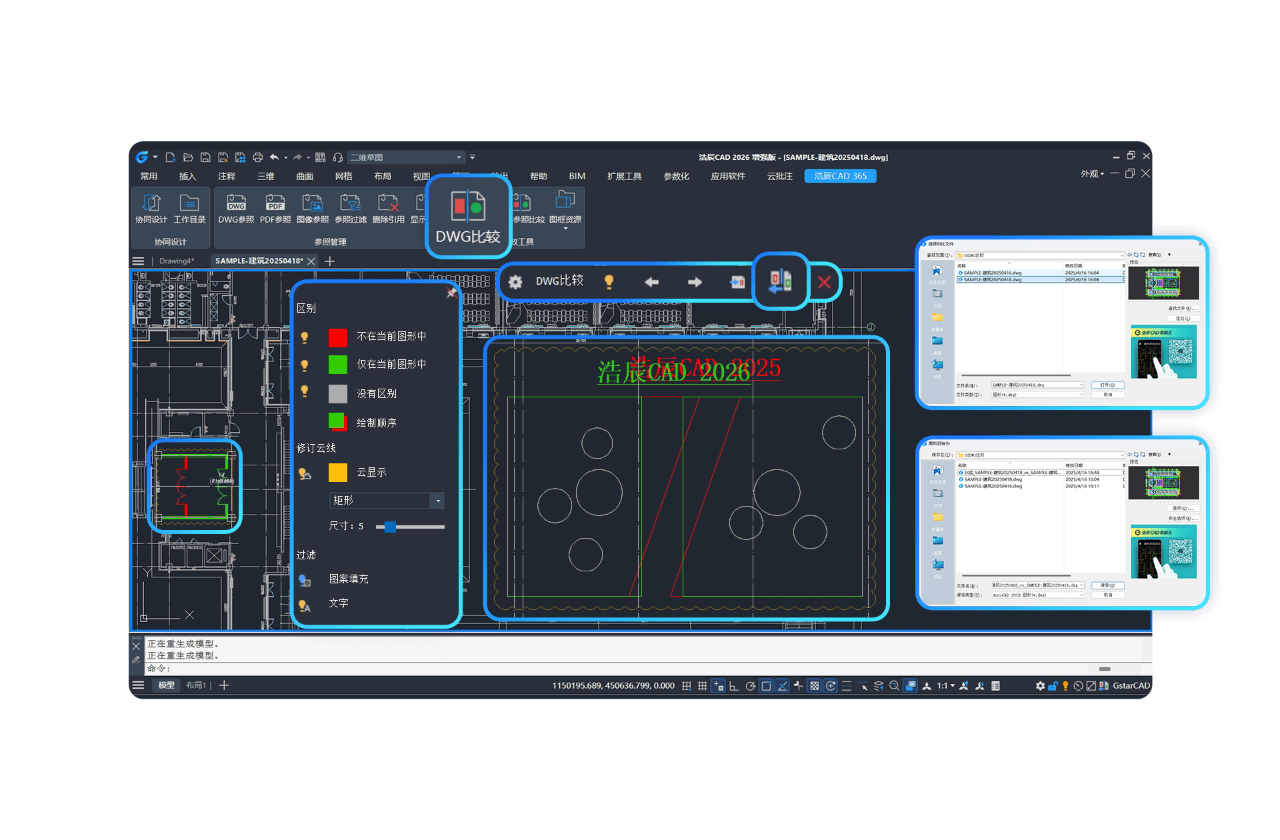Open the GstarCAD application logo menu

(x=143, y=157)
